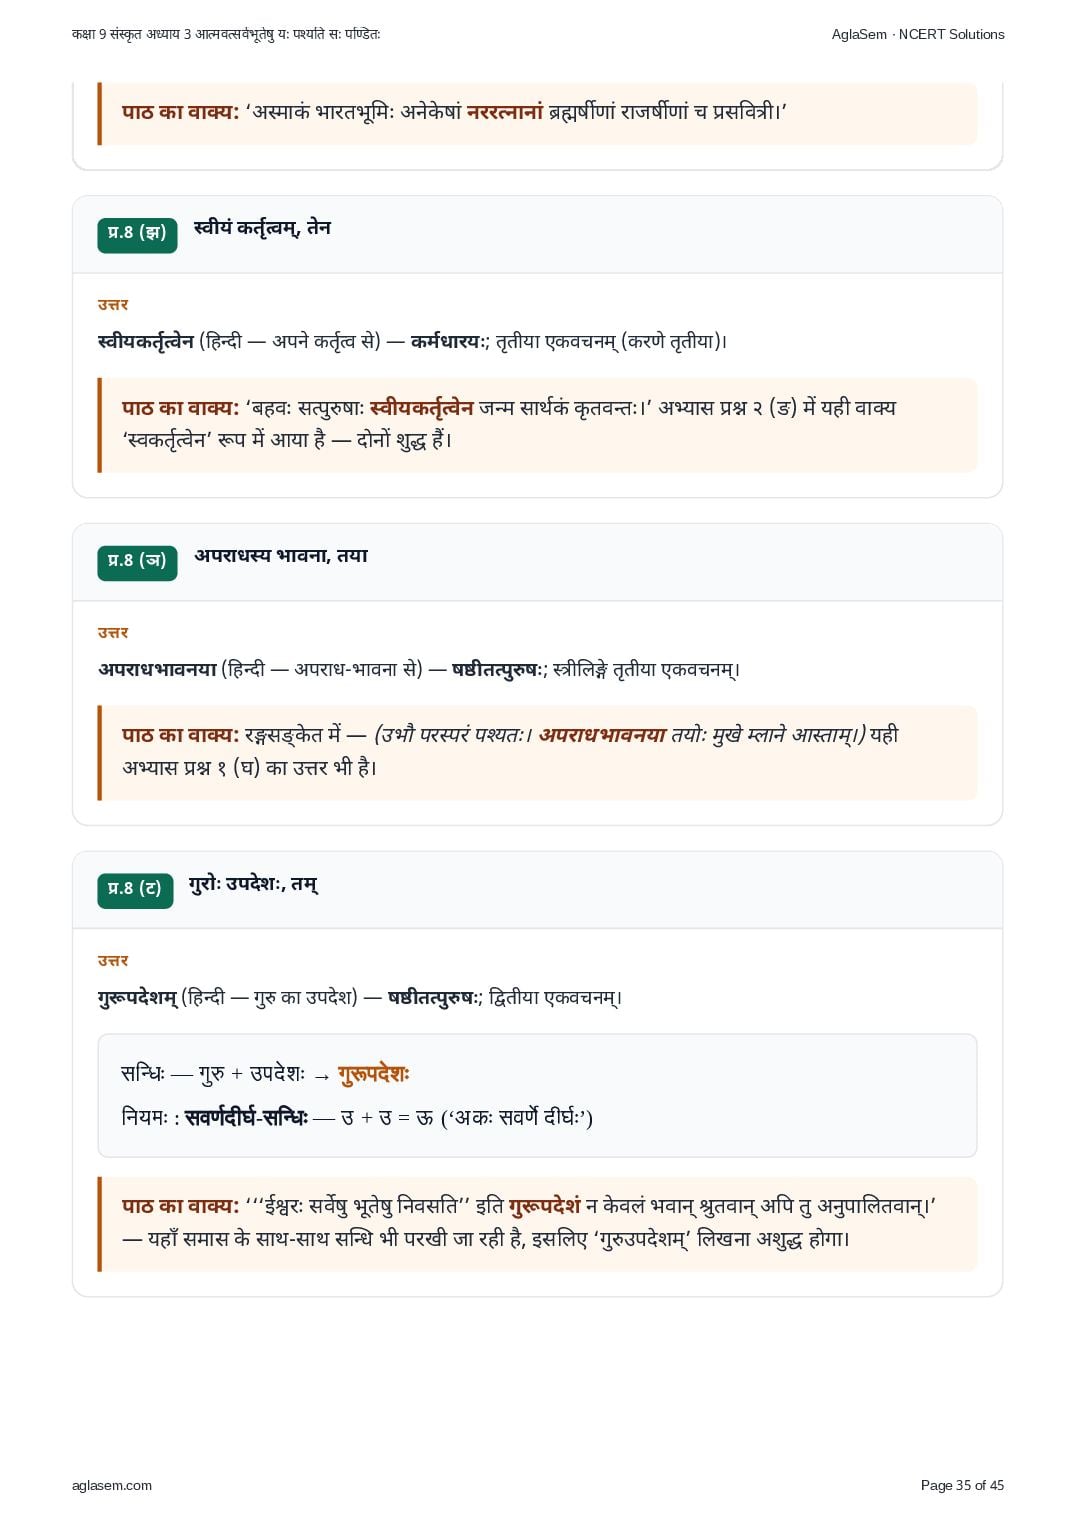Click the orange गुरूपदेशः in the sandhi box
Screen dimensions: 1076x1522
(x=374, y=1075)
